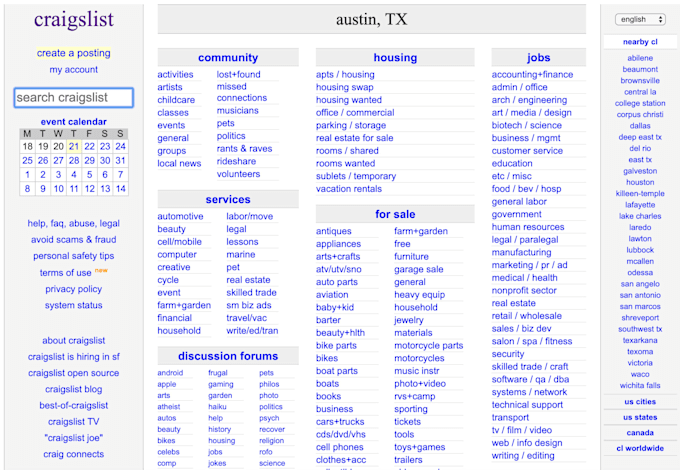Open software / qa / dba jobs
Screen dimensions: 680x470
pyautogui.click(x=530, y=379)
